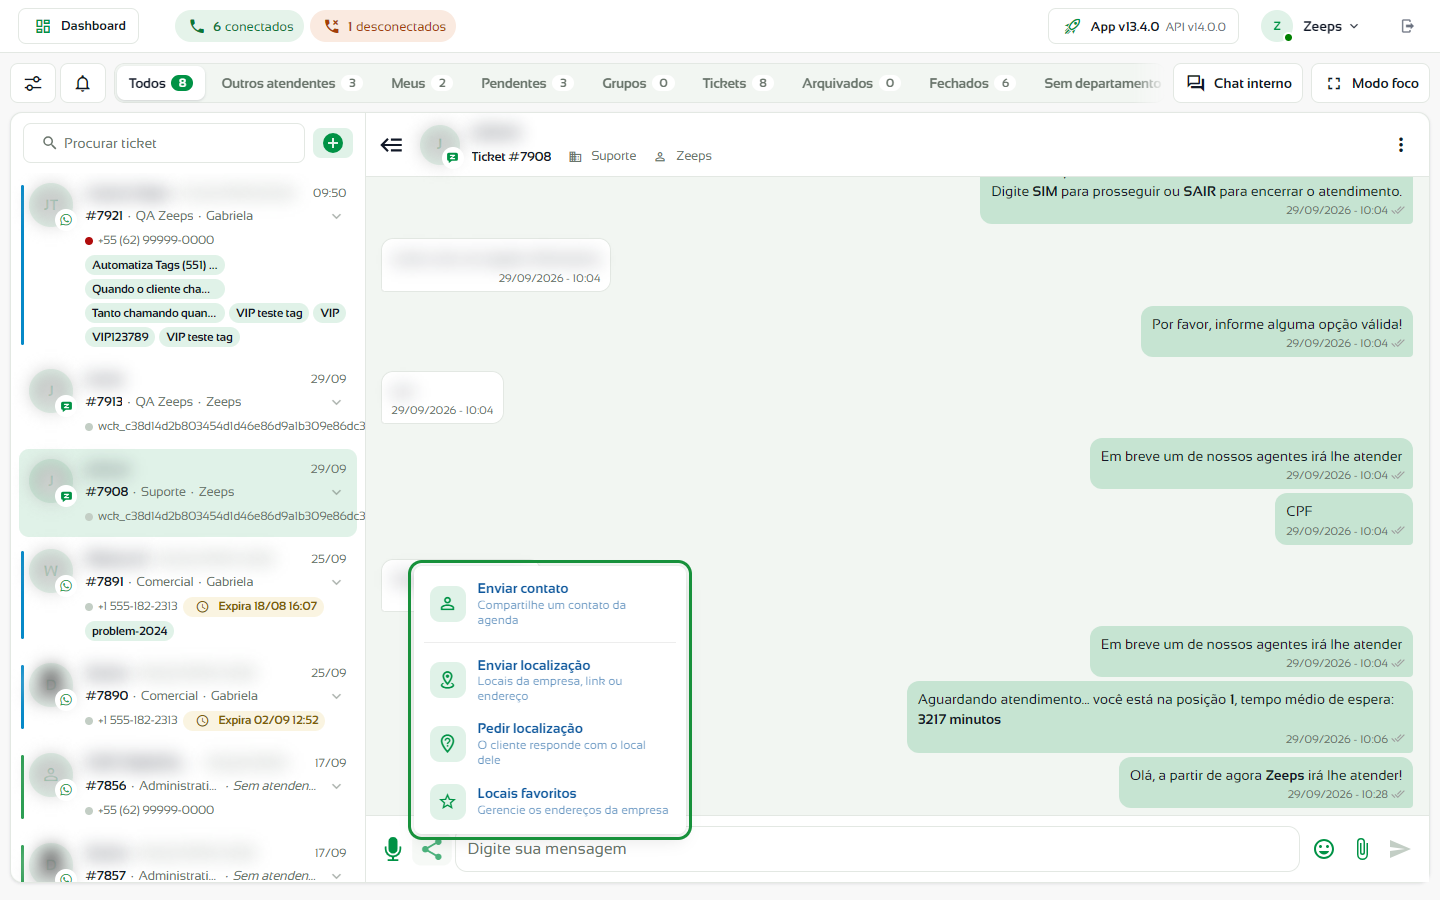Select Enviar localização option
Image resolution: width=1440 pixels, height=900 pixels.
coord(550,680)
